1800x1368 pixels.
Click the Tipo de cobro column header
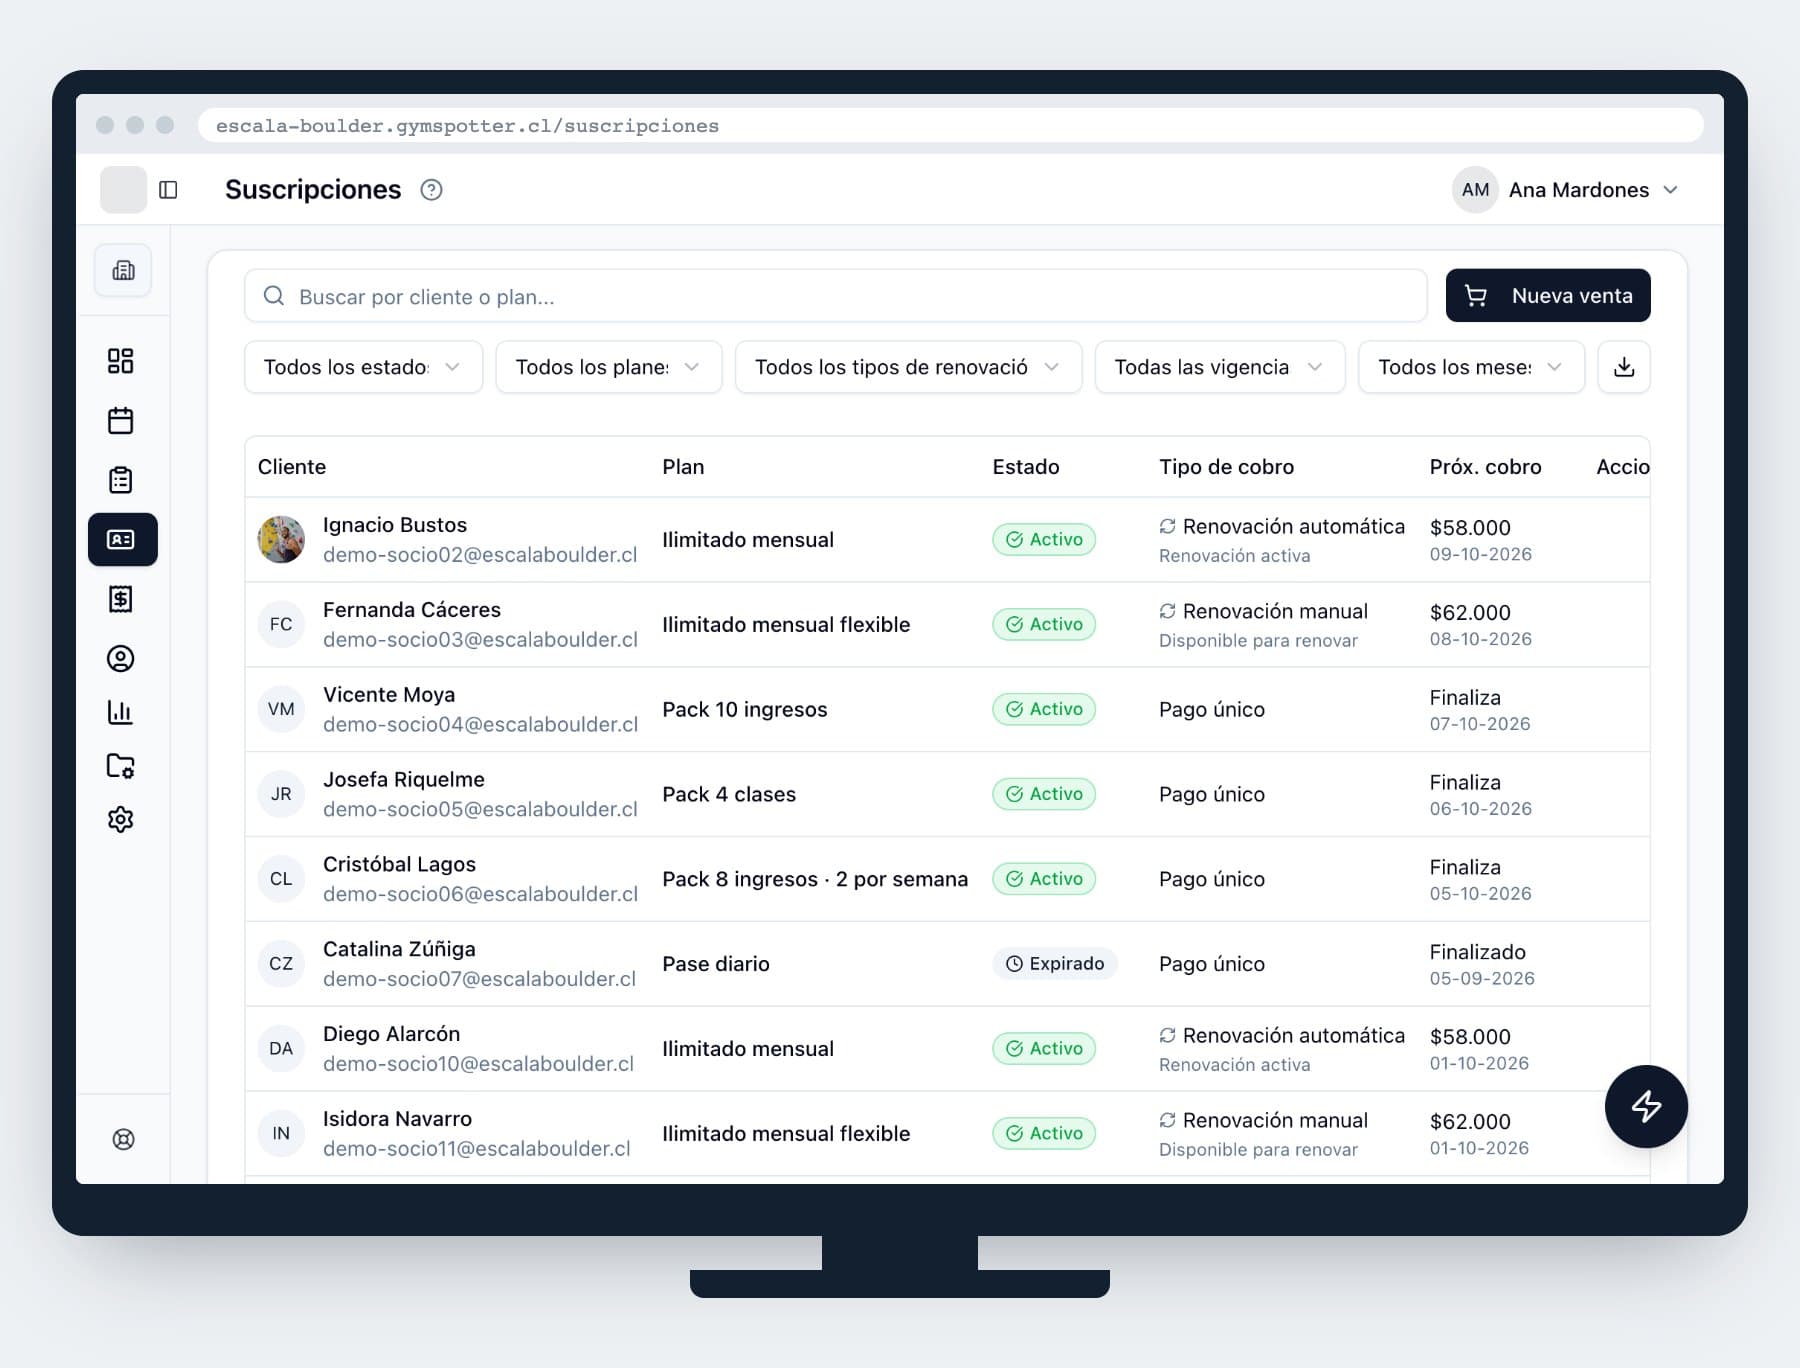pyautogui.click(x=1226, y=467)
